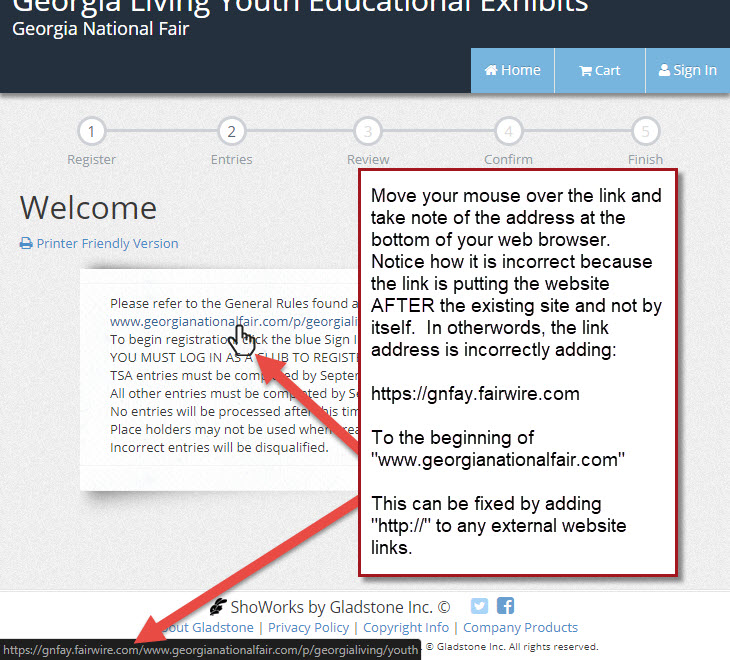The height and width of the screenshot is (660, 730).
Task: Open the Privacy Policy footer link
Action: (308, 627)
